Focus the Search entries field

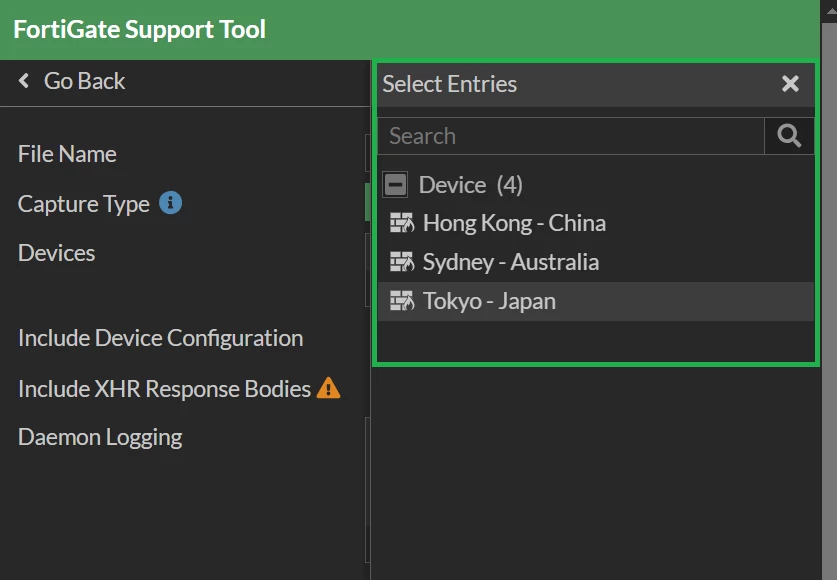point(571,136)
